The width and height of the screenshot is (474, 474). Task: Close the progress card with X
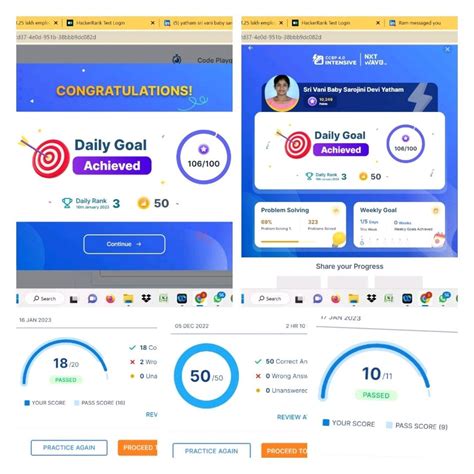pyautogui.click(x=447, y=49)
